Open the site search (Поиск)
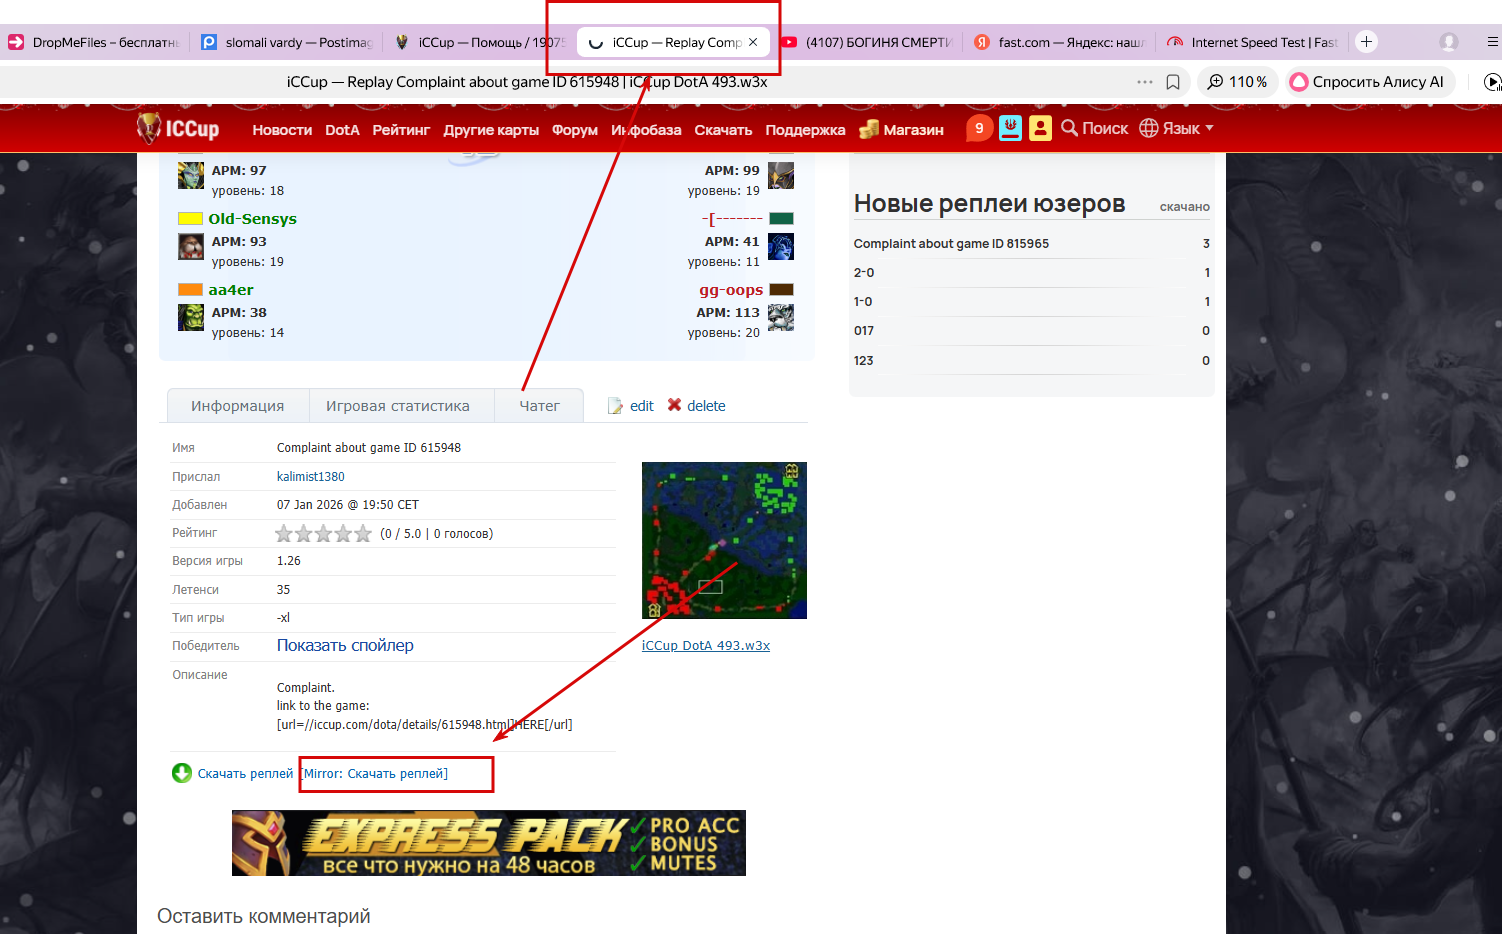The width and height of the screenshot is (1502, 934). (1094, 128)
